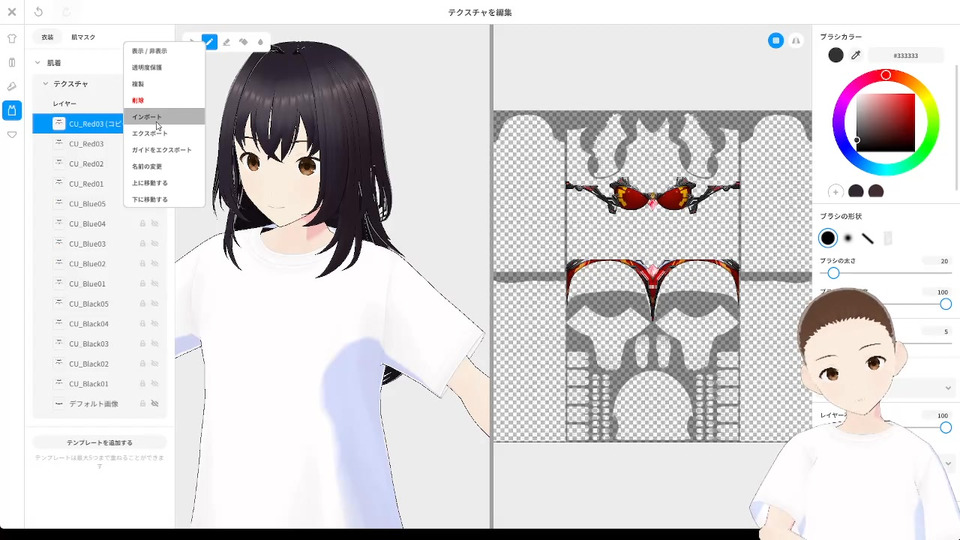Toggle visibility of デフォルト画像 layer
Screen dimensions: 960x540
[x=155, y=403]
